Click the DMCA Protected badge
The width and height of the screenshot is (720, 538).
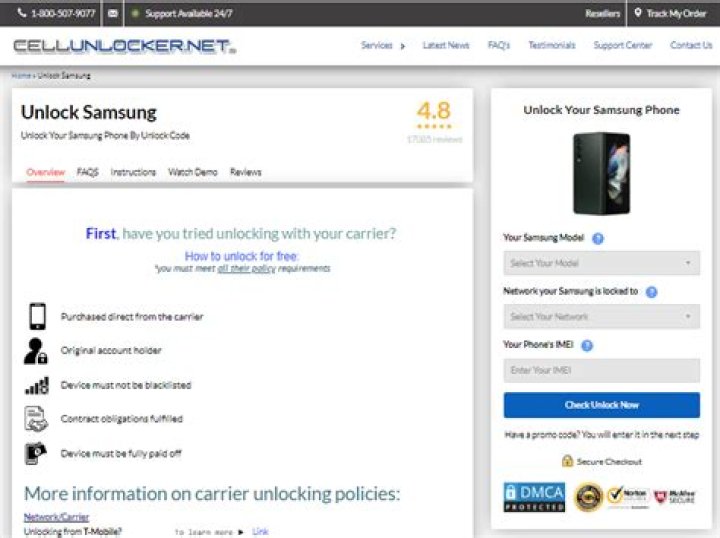[534, 497]
